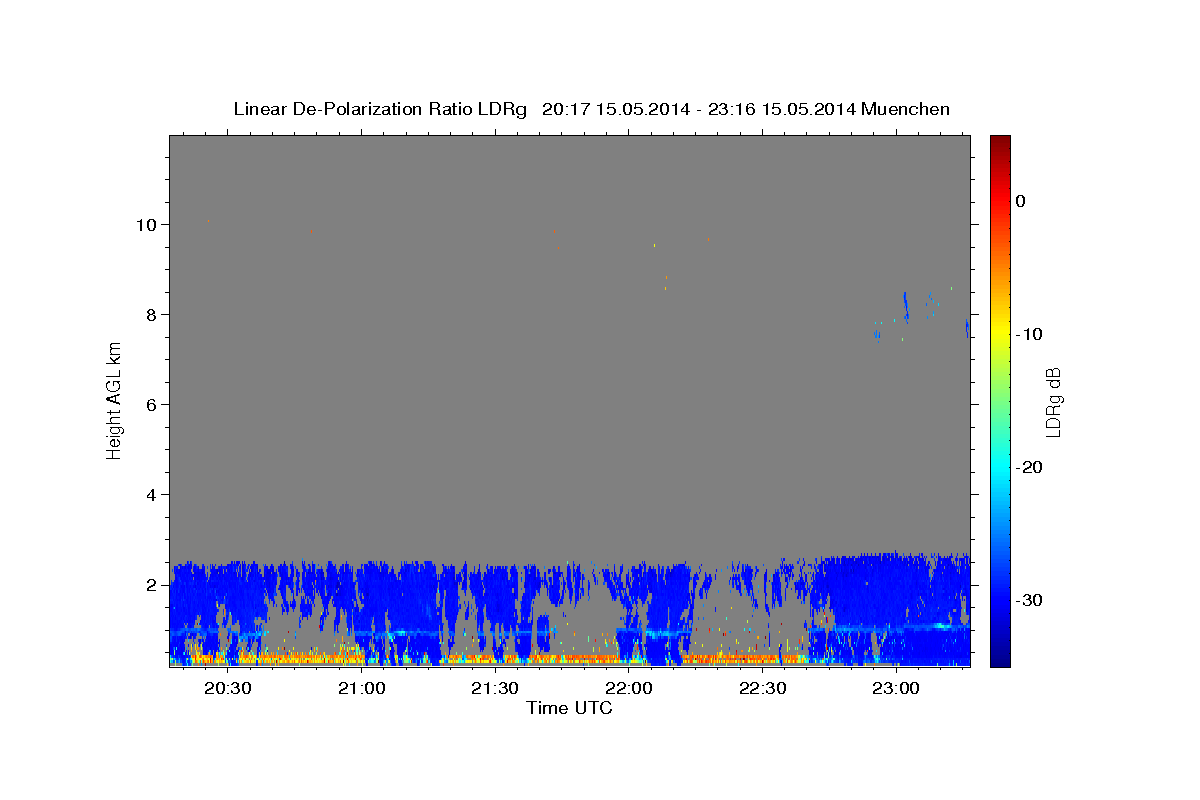The height and width of the screenshot is (800, 1200).
Task: Click the Time UTC axis title
Action: coord(569,708)
